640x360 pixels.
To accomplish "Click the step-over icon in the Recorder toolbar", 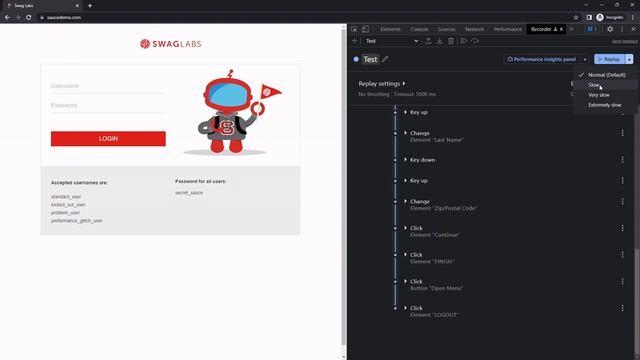I will [x=475, y=41].
